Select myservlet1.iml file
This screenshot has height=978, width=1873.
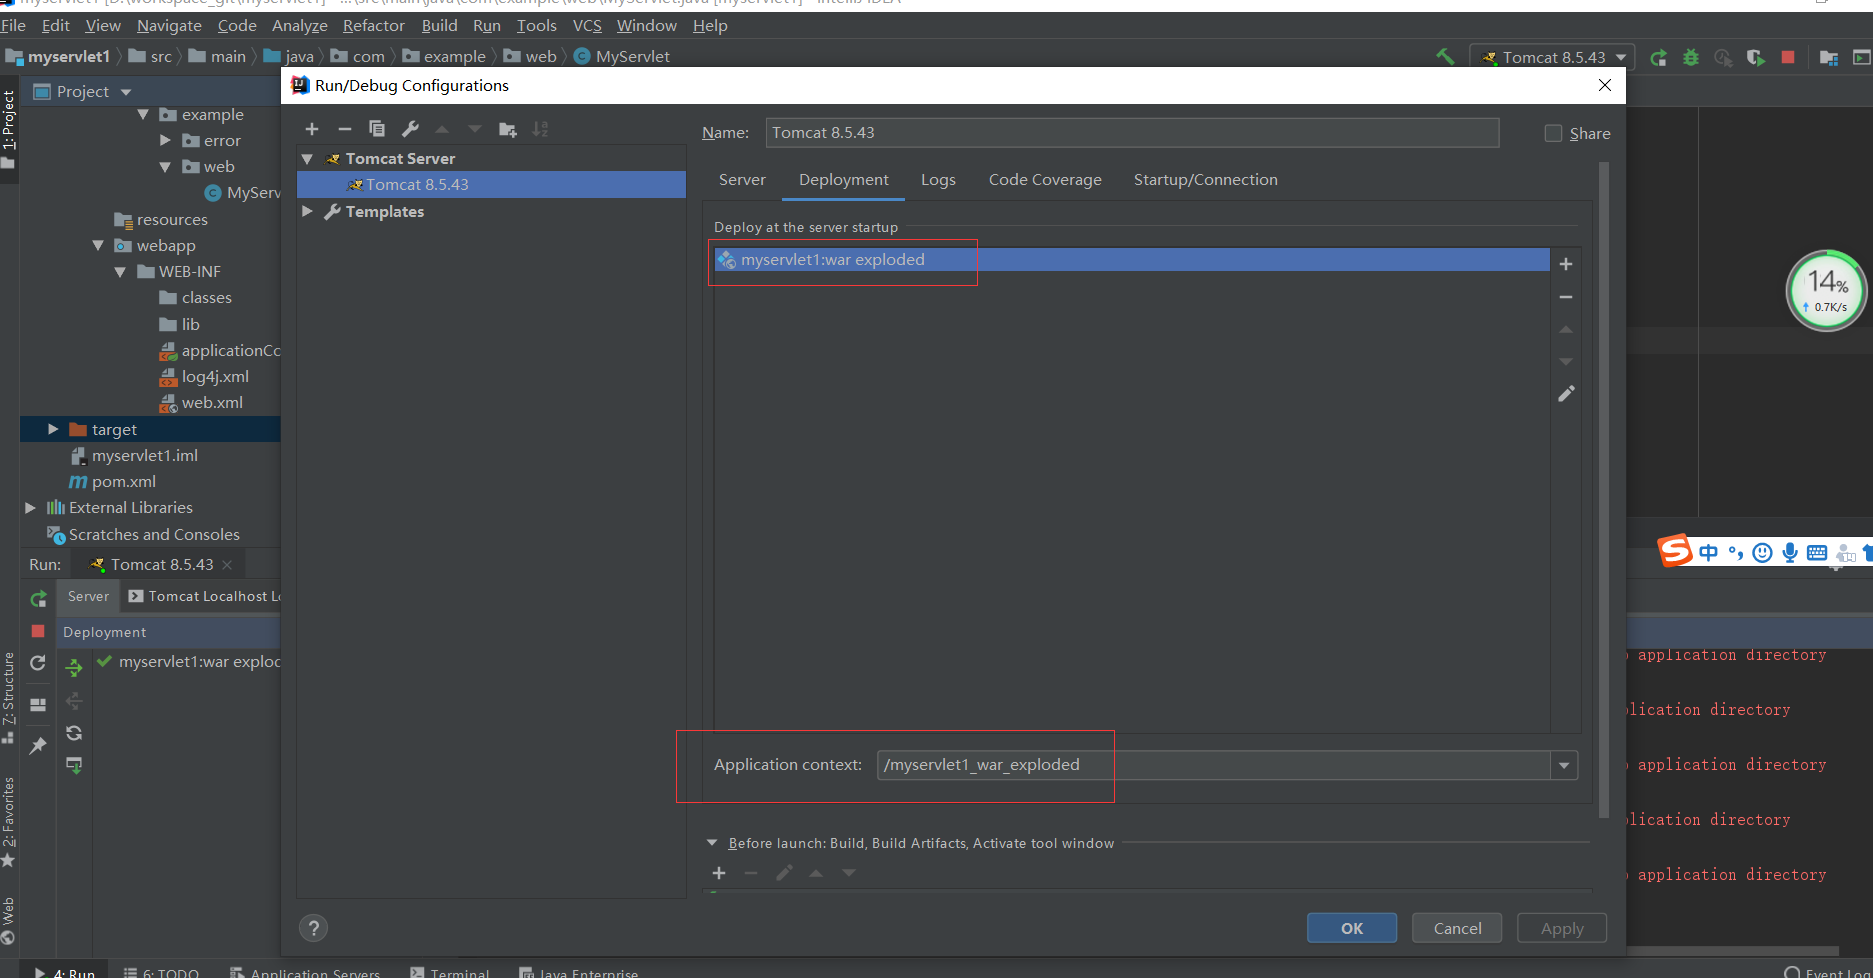[x=134, y=456]
